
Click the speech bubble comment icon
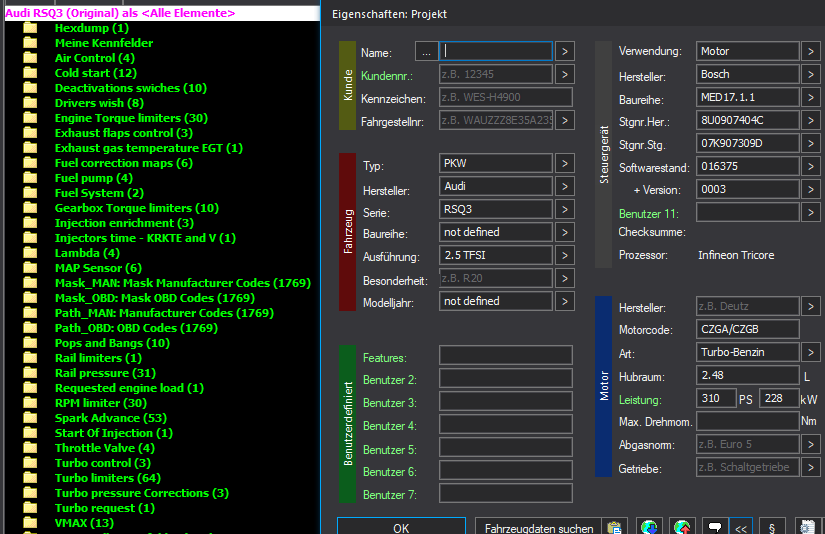pos(715,527)
